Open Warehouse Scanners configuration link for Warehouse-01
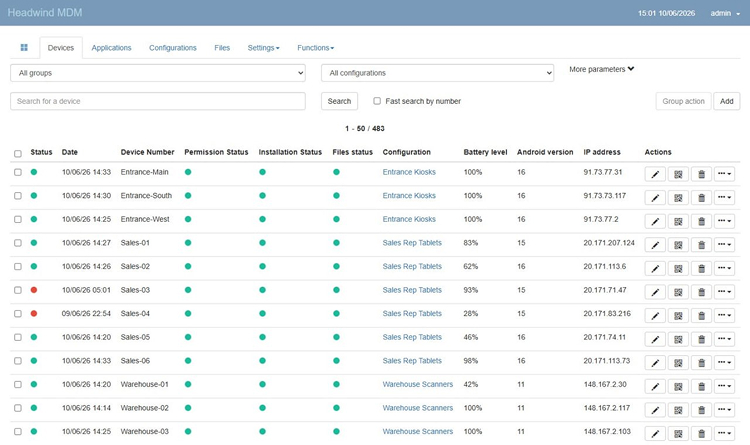750x445 pixels. [x=417, y=384]
